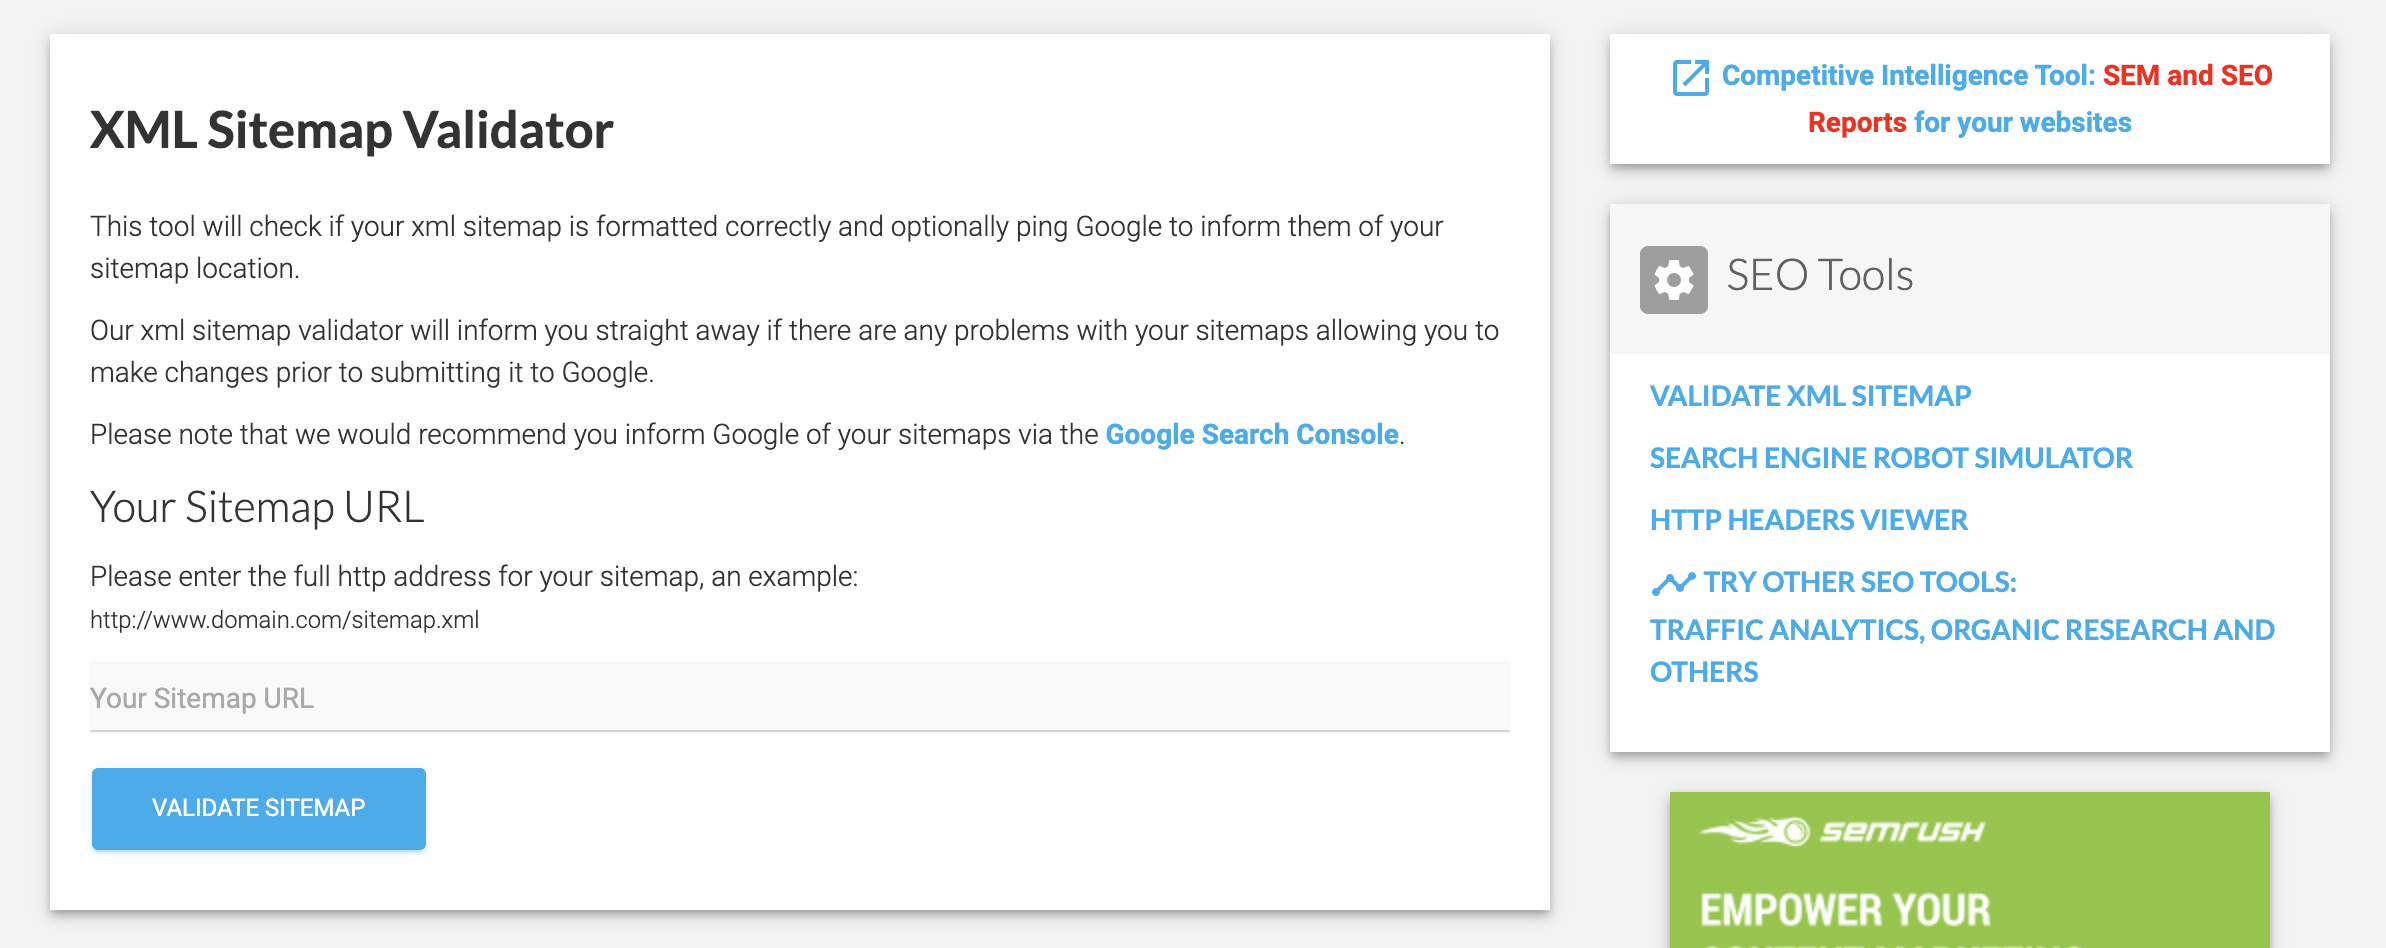Click the SEO Tools gear icon

[x=1673, y=279]
